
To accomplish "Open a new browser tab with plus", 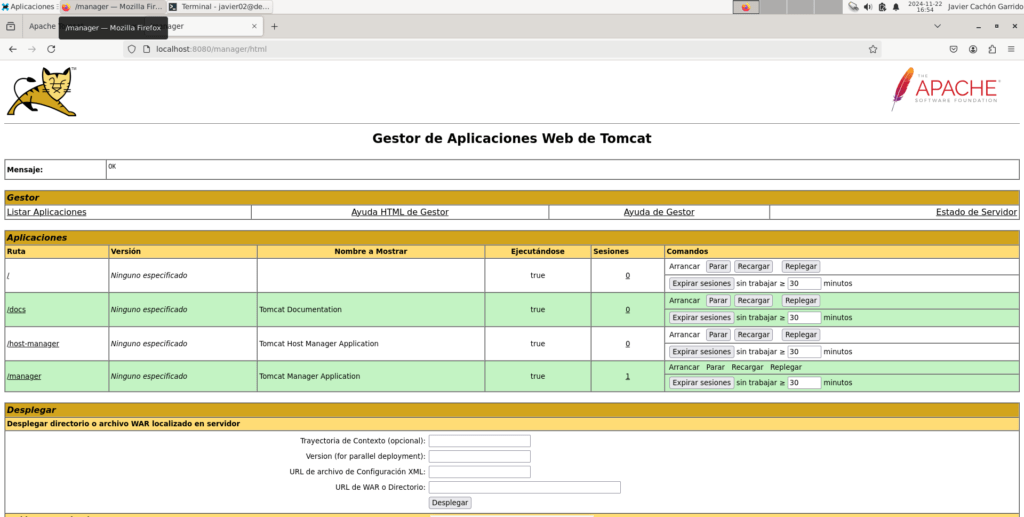I will coord(274,27).
